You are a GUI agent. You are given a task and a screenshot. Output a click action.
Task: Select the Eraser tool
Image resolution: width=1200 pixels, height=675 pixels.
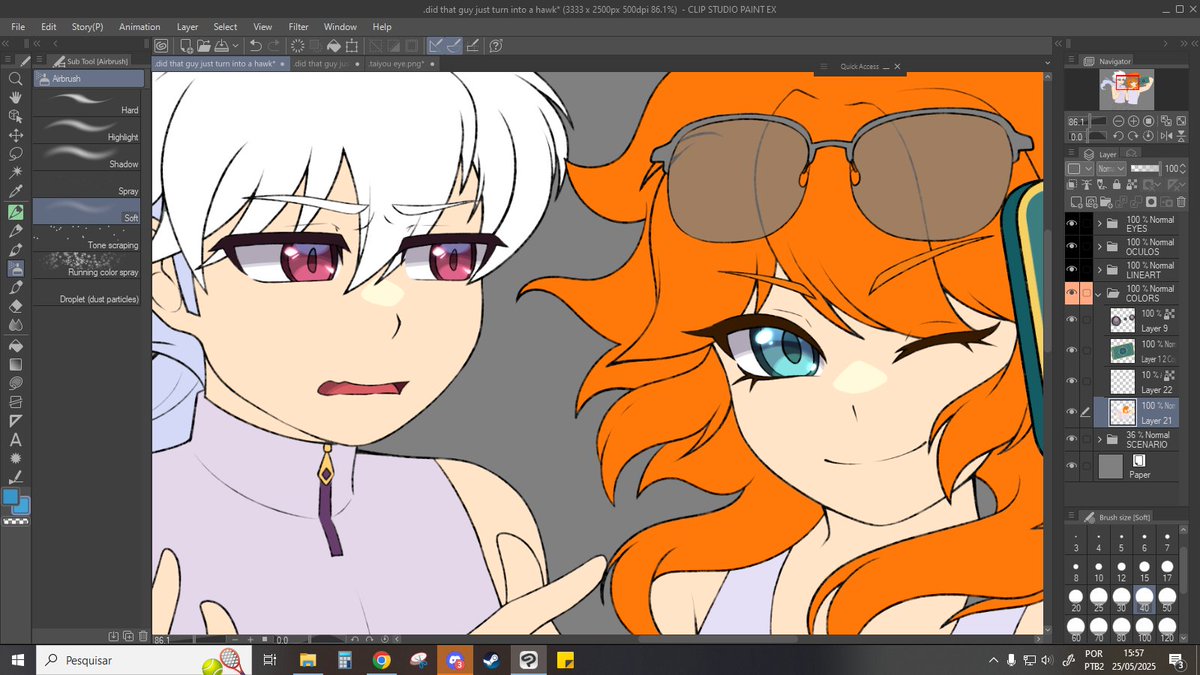tap(15, 306)
